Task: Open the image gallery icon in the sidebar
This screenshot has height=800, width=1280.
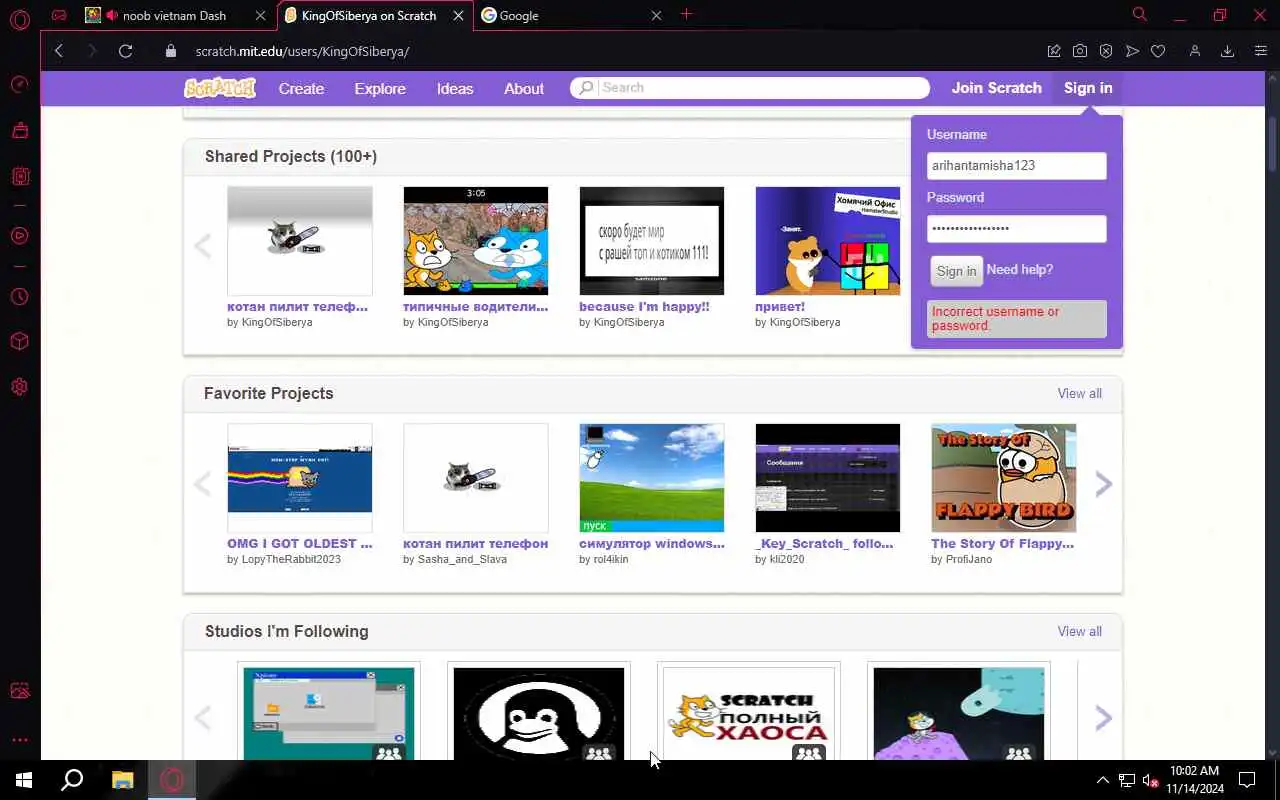Action: 19,691
